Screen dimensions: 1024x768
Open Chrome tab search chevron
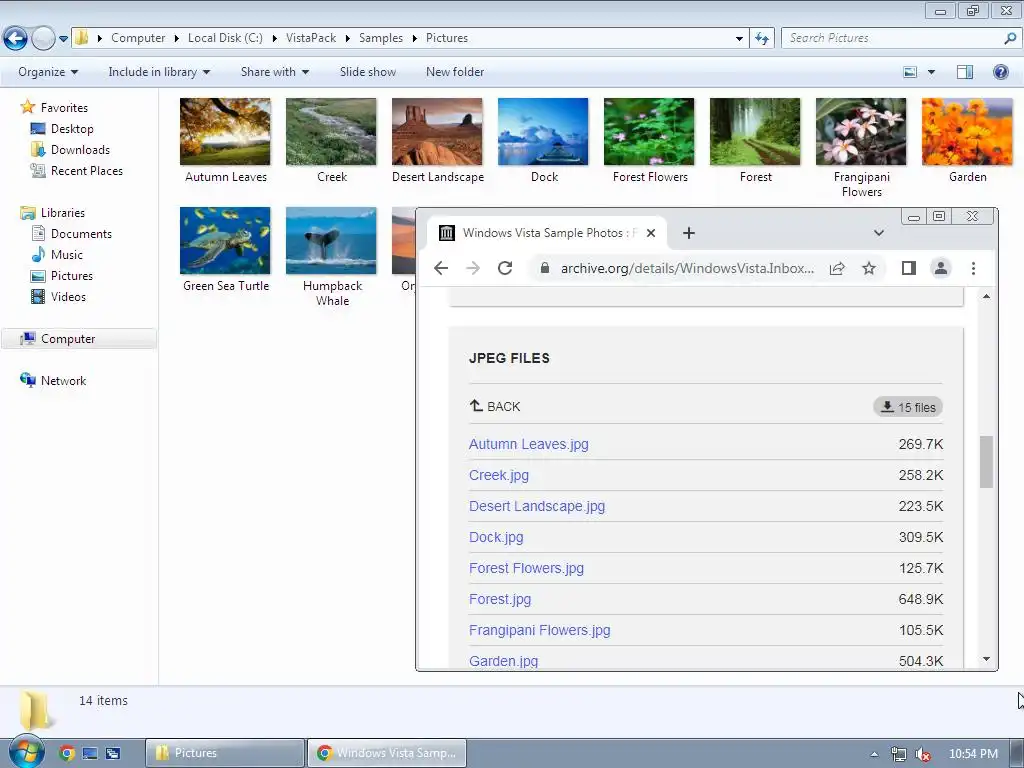[x=879, y=233]
